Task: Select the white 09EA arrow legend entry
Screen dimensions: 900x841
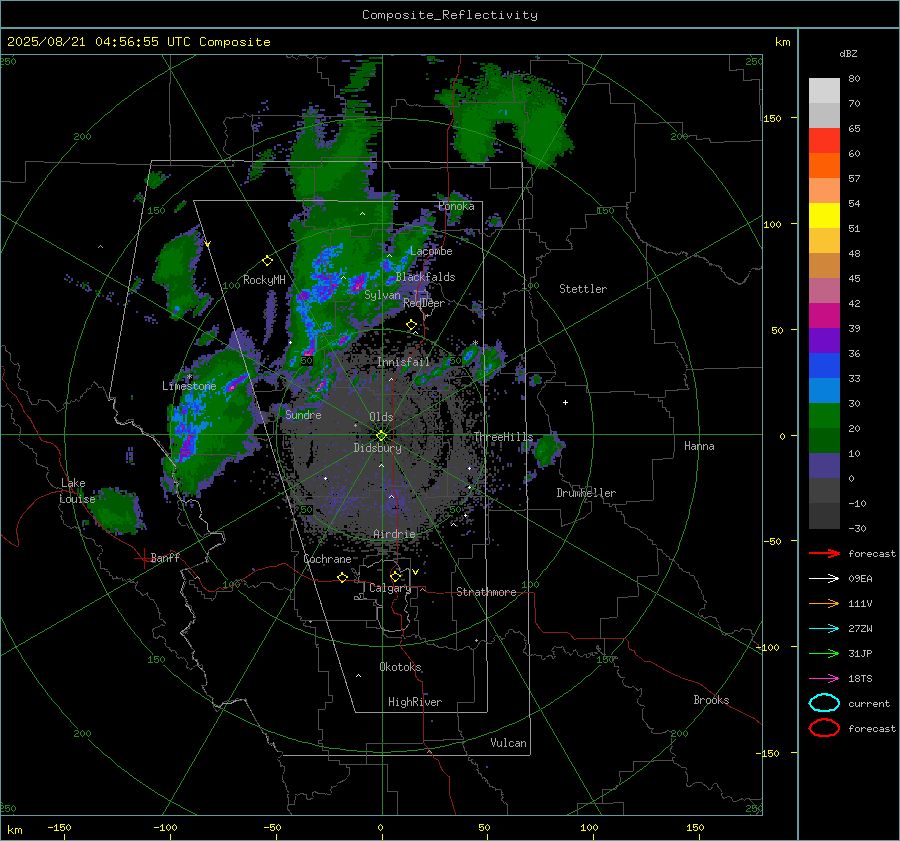Action: [x=824, y=578]
